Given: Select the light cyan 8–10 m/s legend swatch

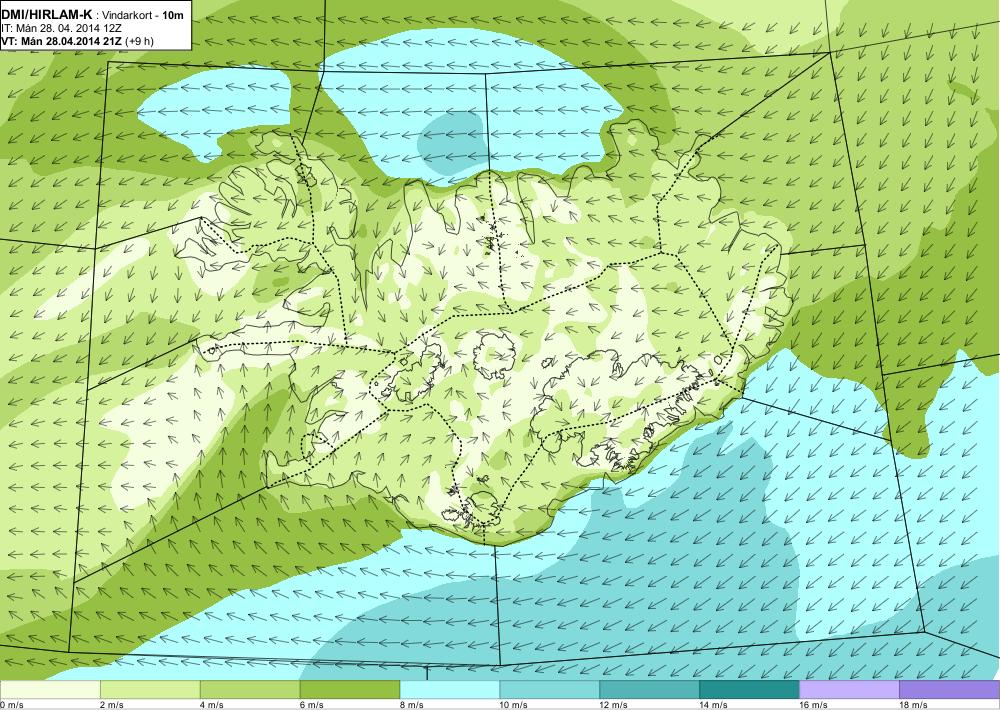Looking at the screenshot, I should 450,690.
